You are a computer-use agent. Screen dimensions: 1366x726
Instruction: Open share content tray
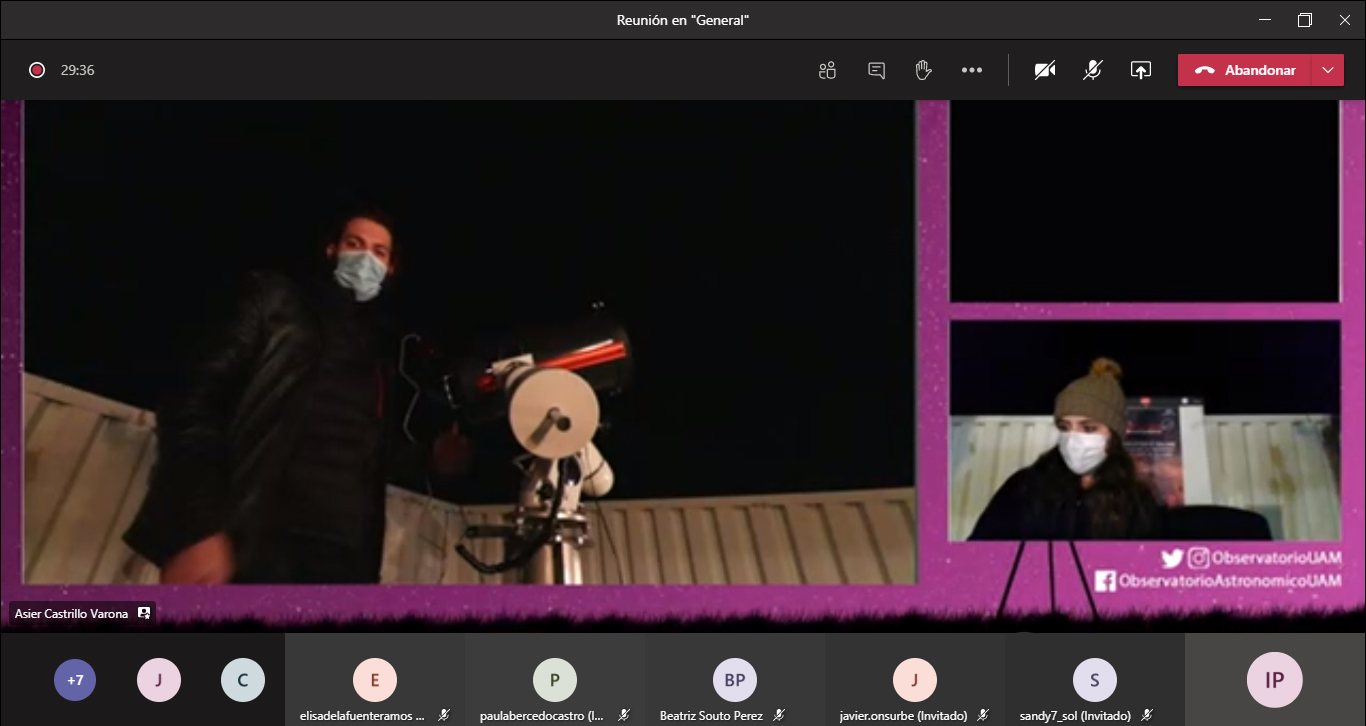point(1141,70)
